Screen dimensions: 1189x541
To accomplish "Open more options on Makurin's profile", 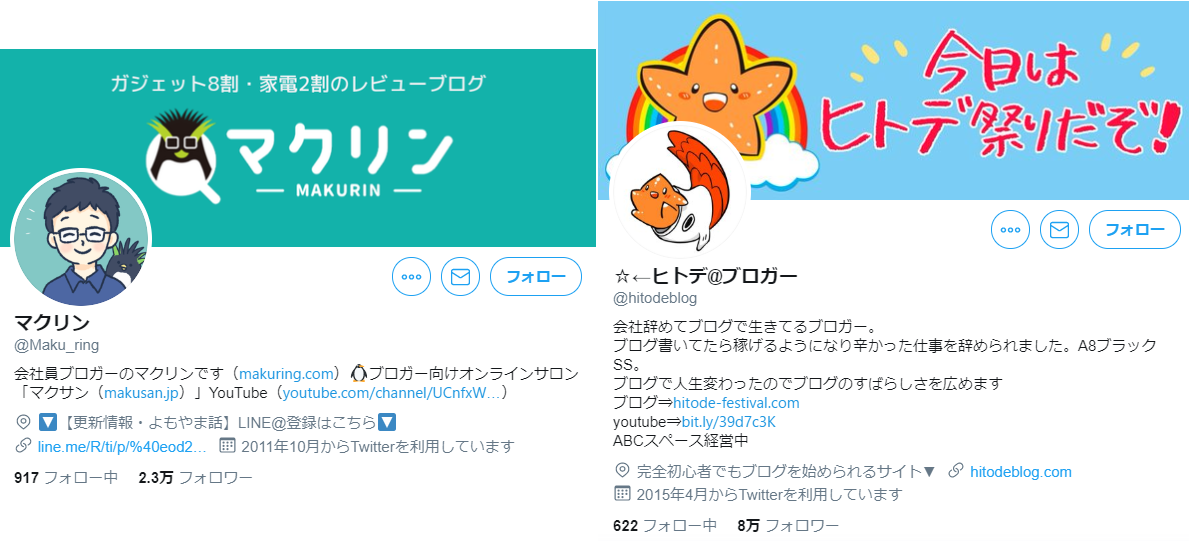I will [411, 277].
